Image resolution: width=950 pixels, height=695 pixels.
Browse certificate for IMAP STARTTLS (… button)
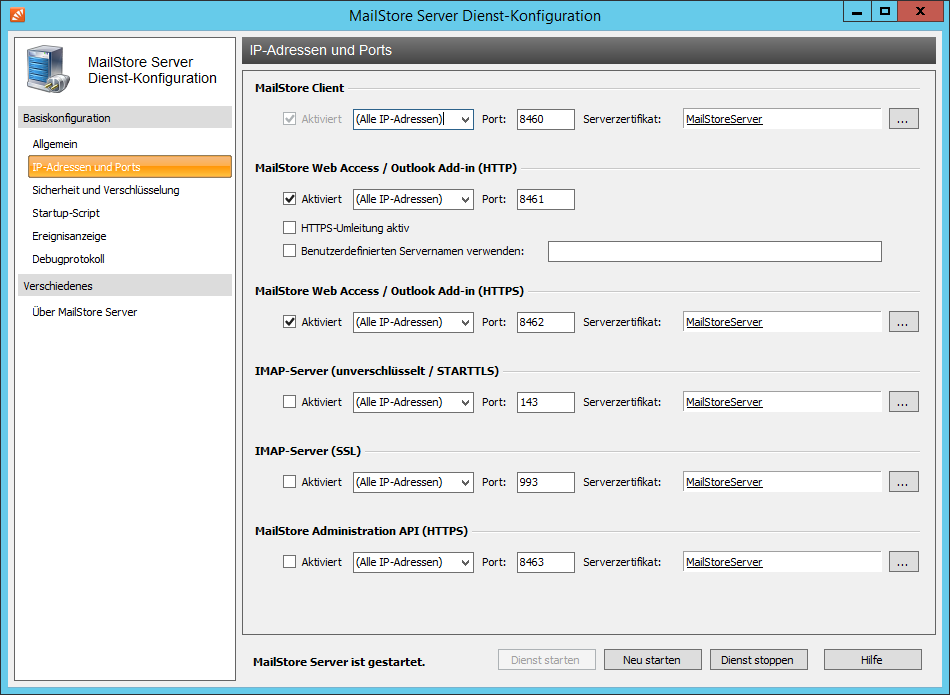[903, 402]
